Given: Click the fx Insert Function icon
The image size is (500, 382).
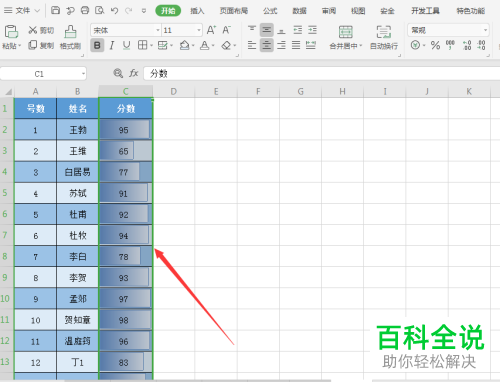Looking at the screenshot, I should point(134,73).
